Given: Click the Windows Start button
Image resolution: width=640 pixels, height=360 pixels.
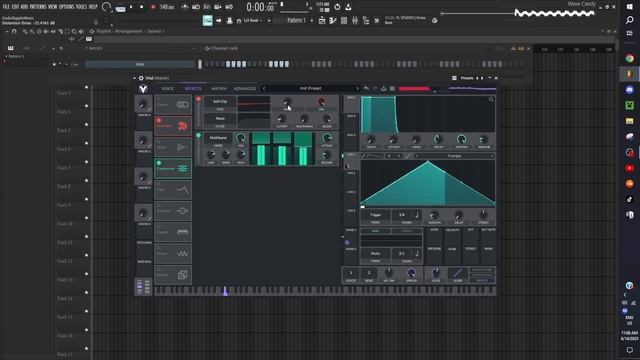Looking at the screenshot, I should click(x=629, y=7).
